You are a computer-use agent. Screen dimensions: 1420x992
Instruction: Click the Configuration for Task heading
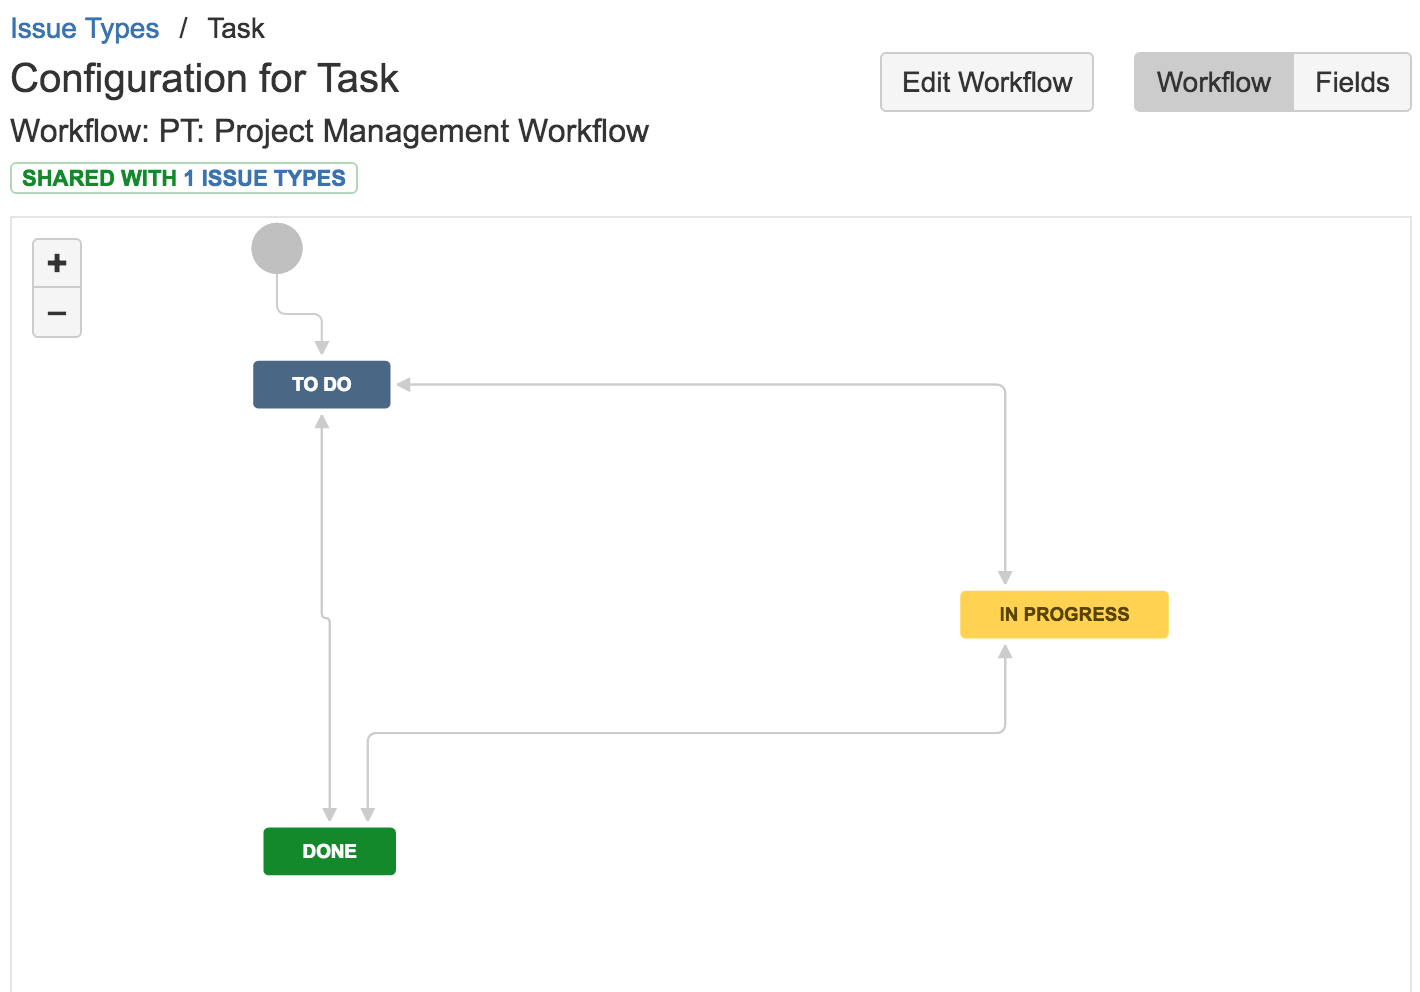205,78
